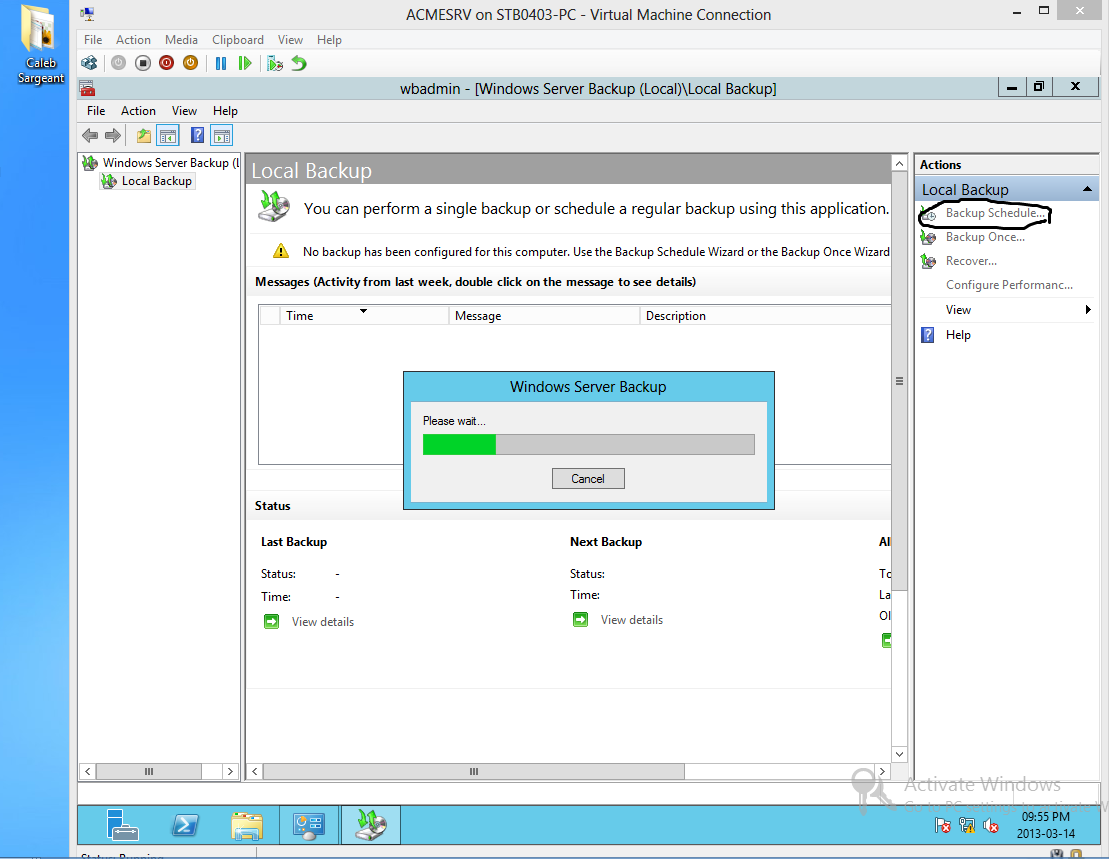Shut down the VM with the red icon
The image size is (1109, 859).
tap(166, 63)
